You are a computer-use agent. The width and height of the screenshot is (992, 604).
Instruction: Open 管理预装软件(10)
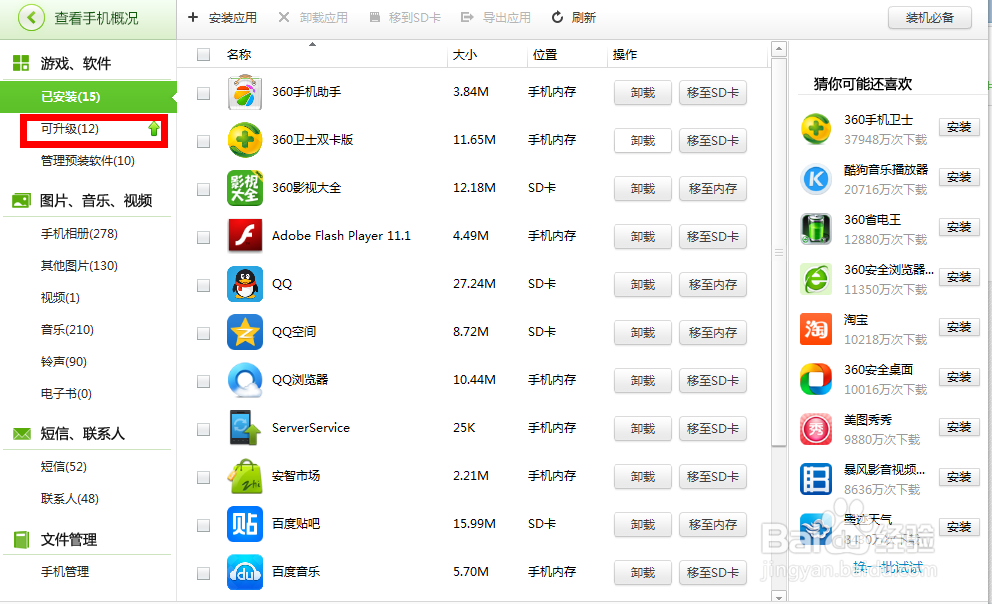point(88,161)
